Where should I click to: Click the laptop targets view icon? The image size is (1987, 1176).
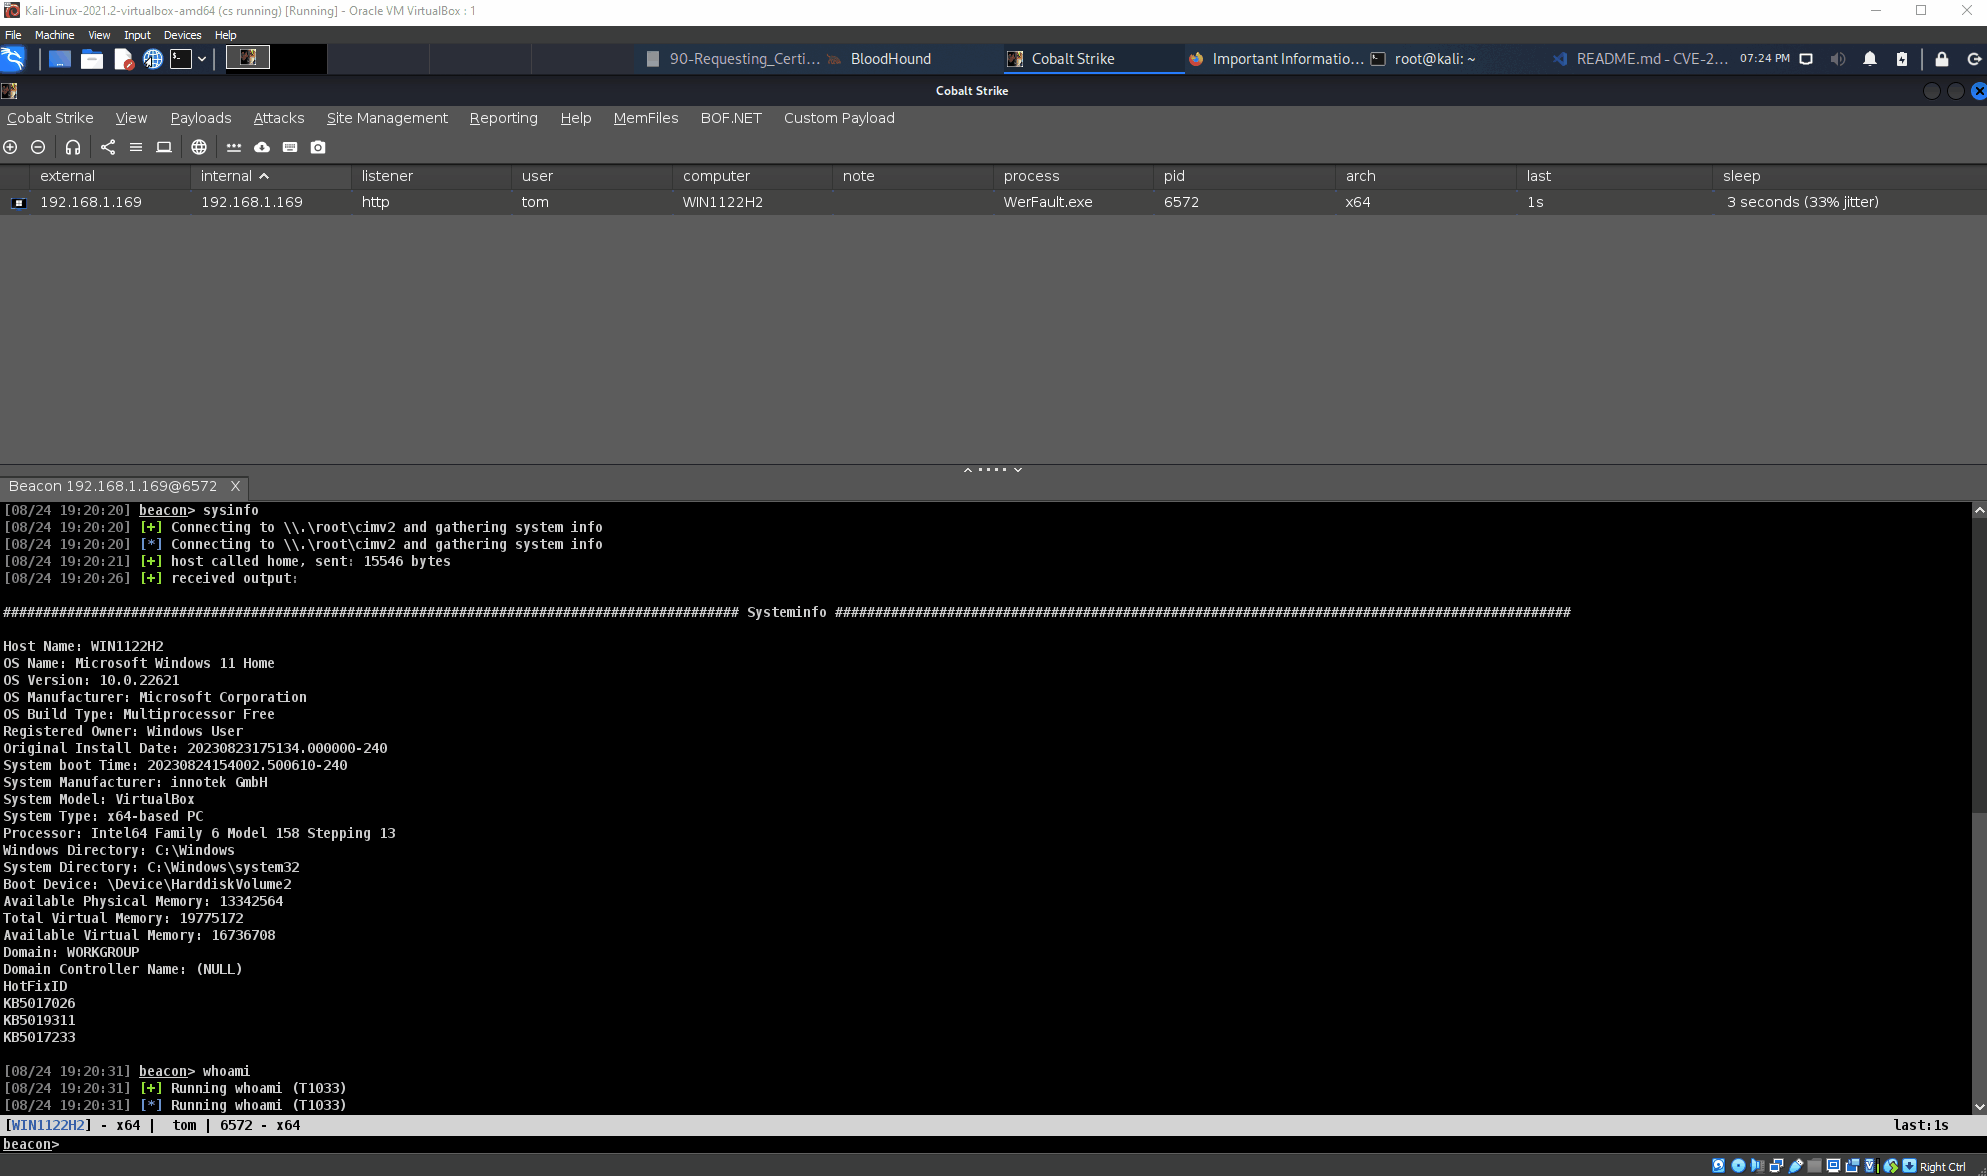pyautogui.click(x=164, y=147)
